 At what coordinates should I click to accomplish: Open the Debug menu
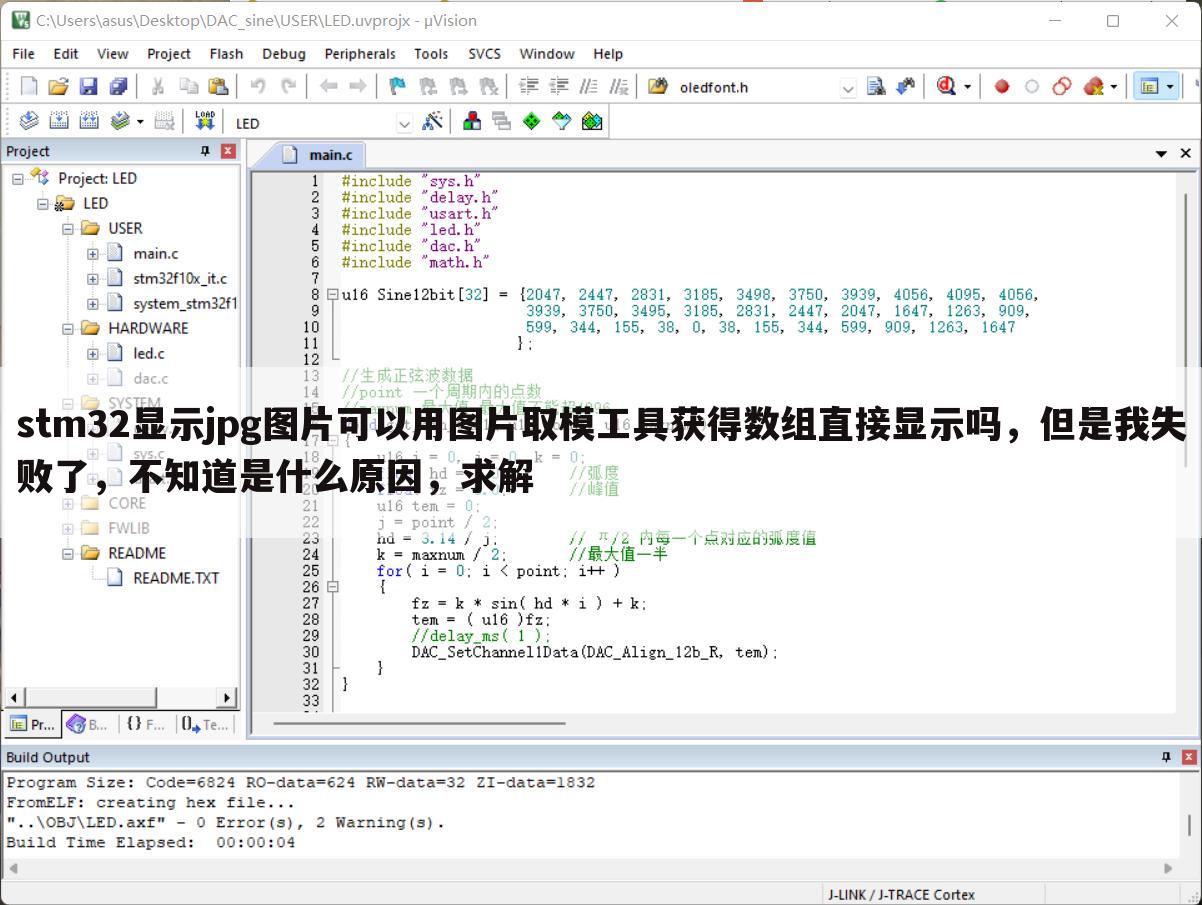(284, 54)
